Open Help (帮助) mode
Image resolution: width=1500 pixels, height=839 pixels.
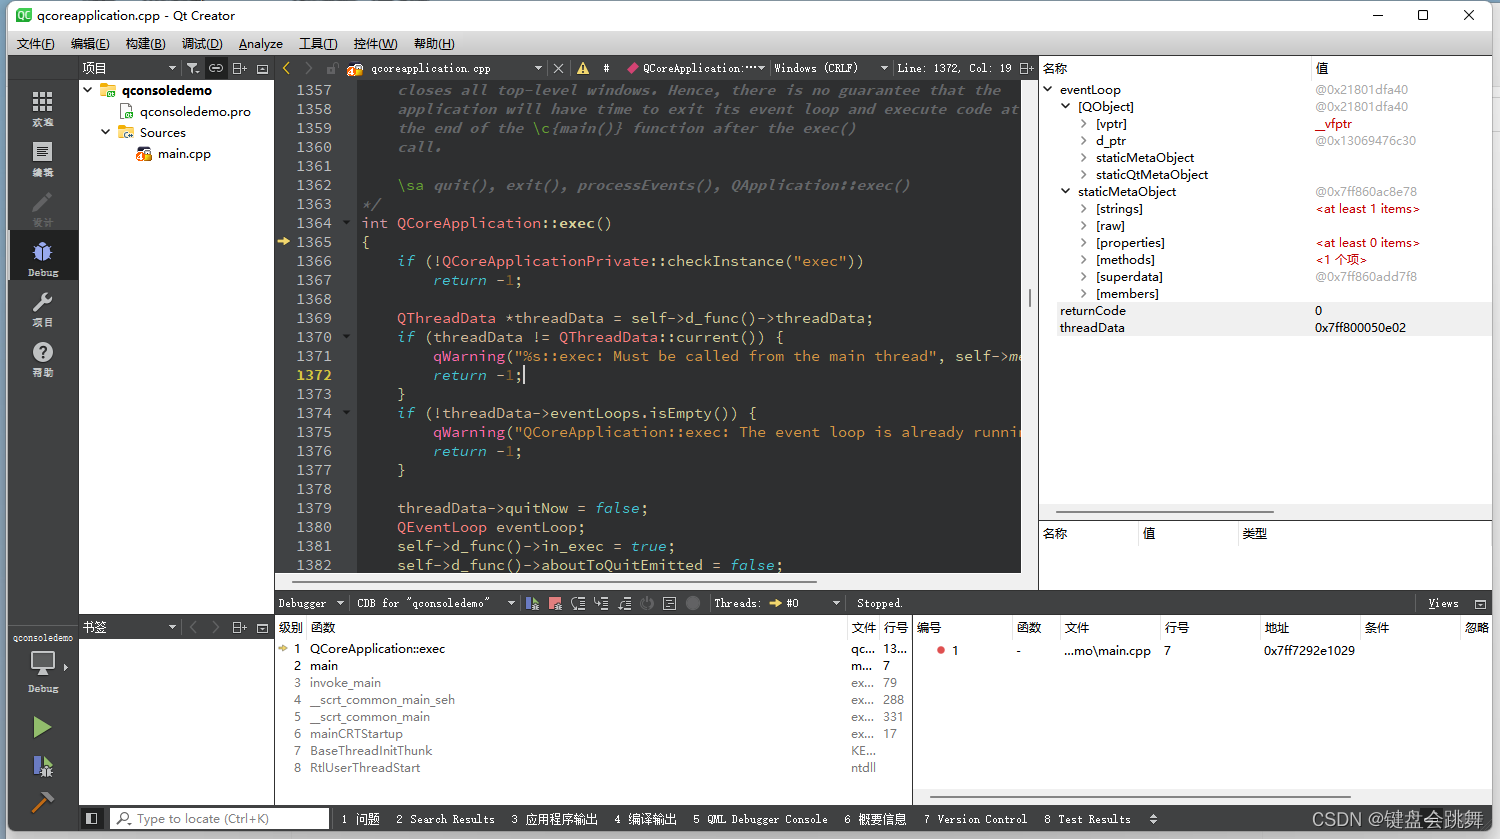(42, 358)
